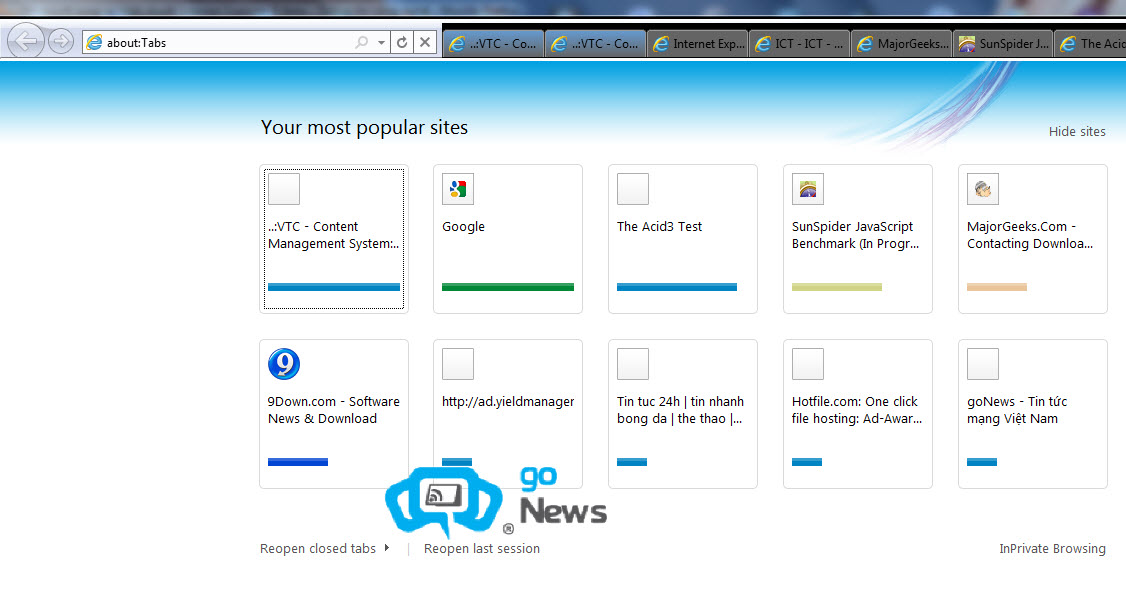Click the search magnifier in address bar
Screen dimensions: 1126x607
(x=361, y=42)
